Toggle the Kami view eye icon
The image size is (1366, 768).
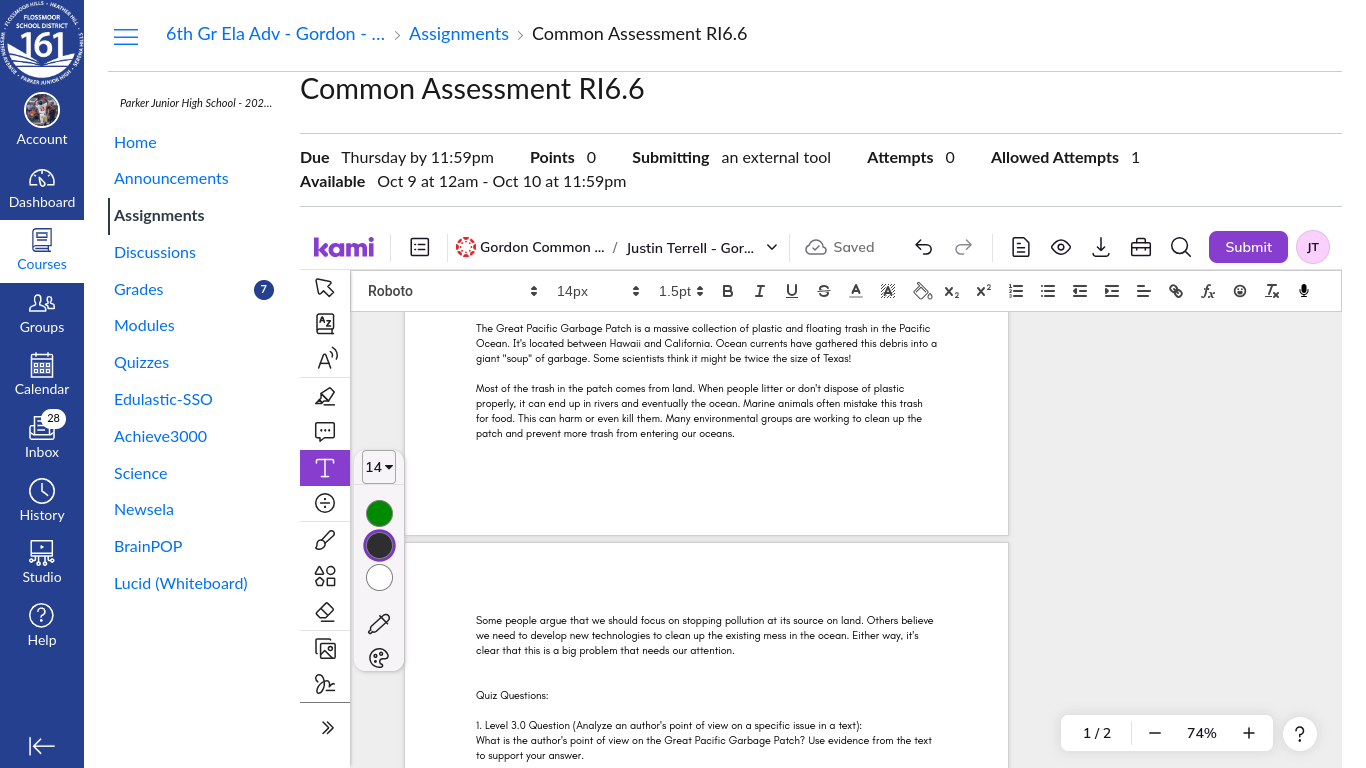point(1061,247)
